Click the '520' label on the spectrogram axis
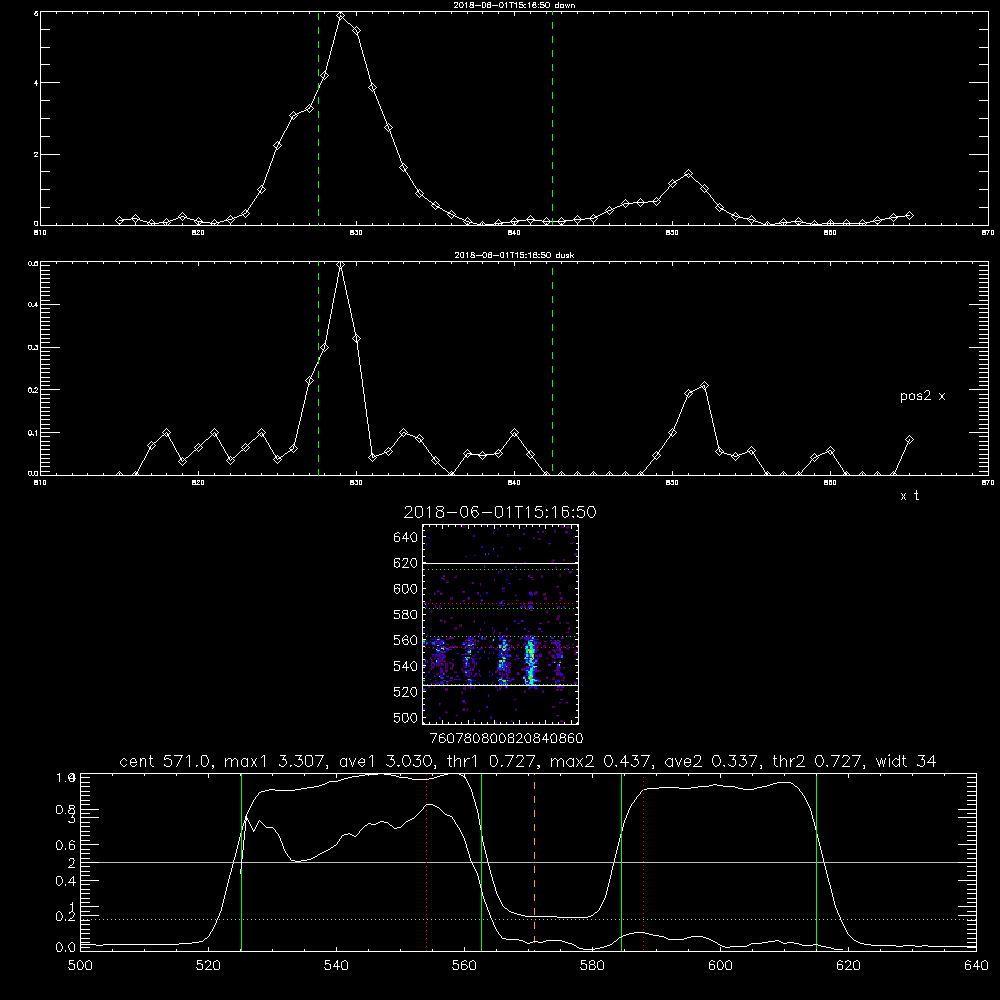The height and width of the screenshot is (1000, 1000). click(406, 692)
